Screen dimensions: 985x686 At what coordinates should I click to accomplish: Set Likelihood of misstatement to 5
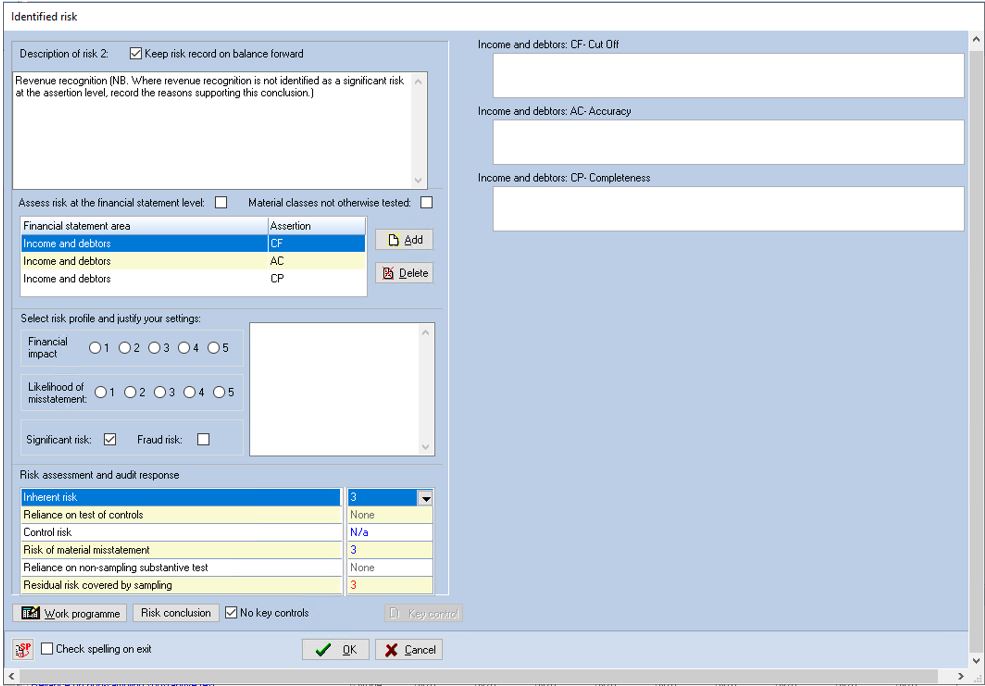click(x=219, y=392)
